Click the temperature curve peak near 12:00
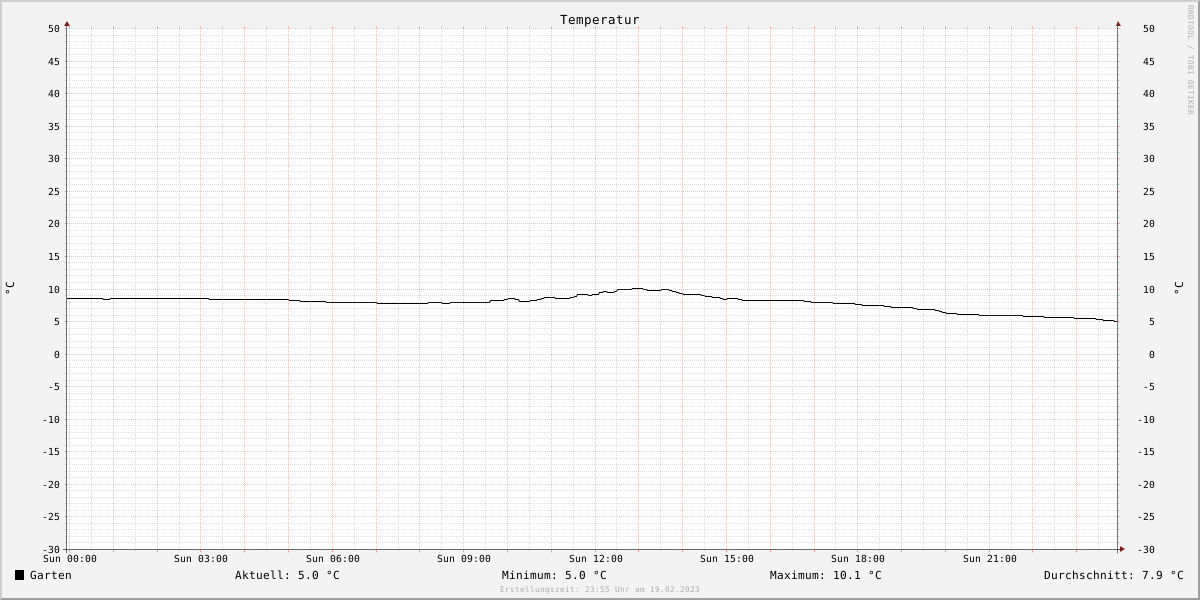This screenshot has width=1200, height=600. [636, 288]
